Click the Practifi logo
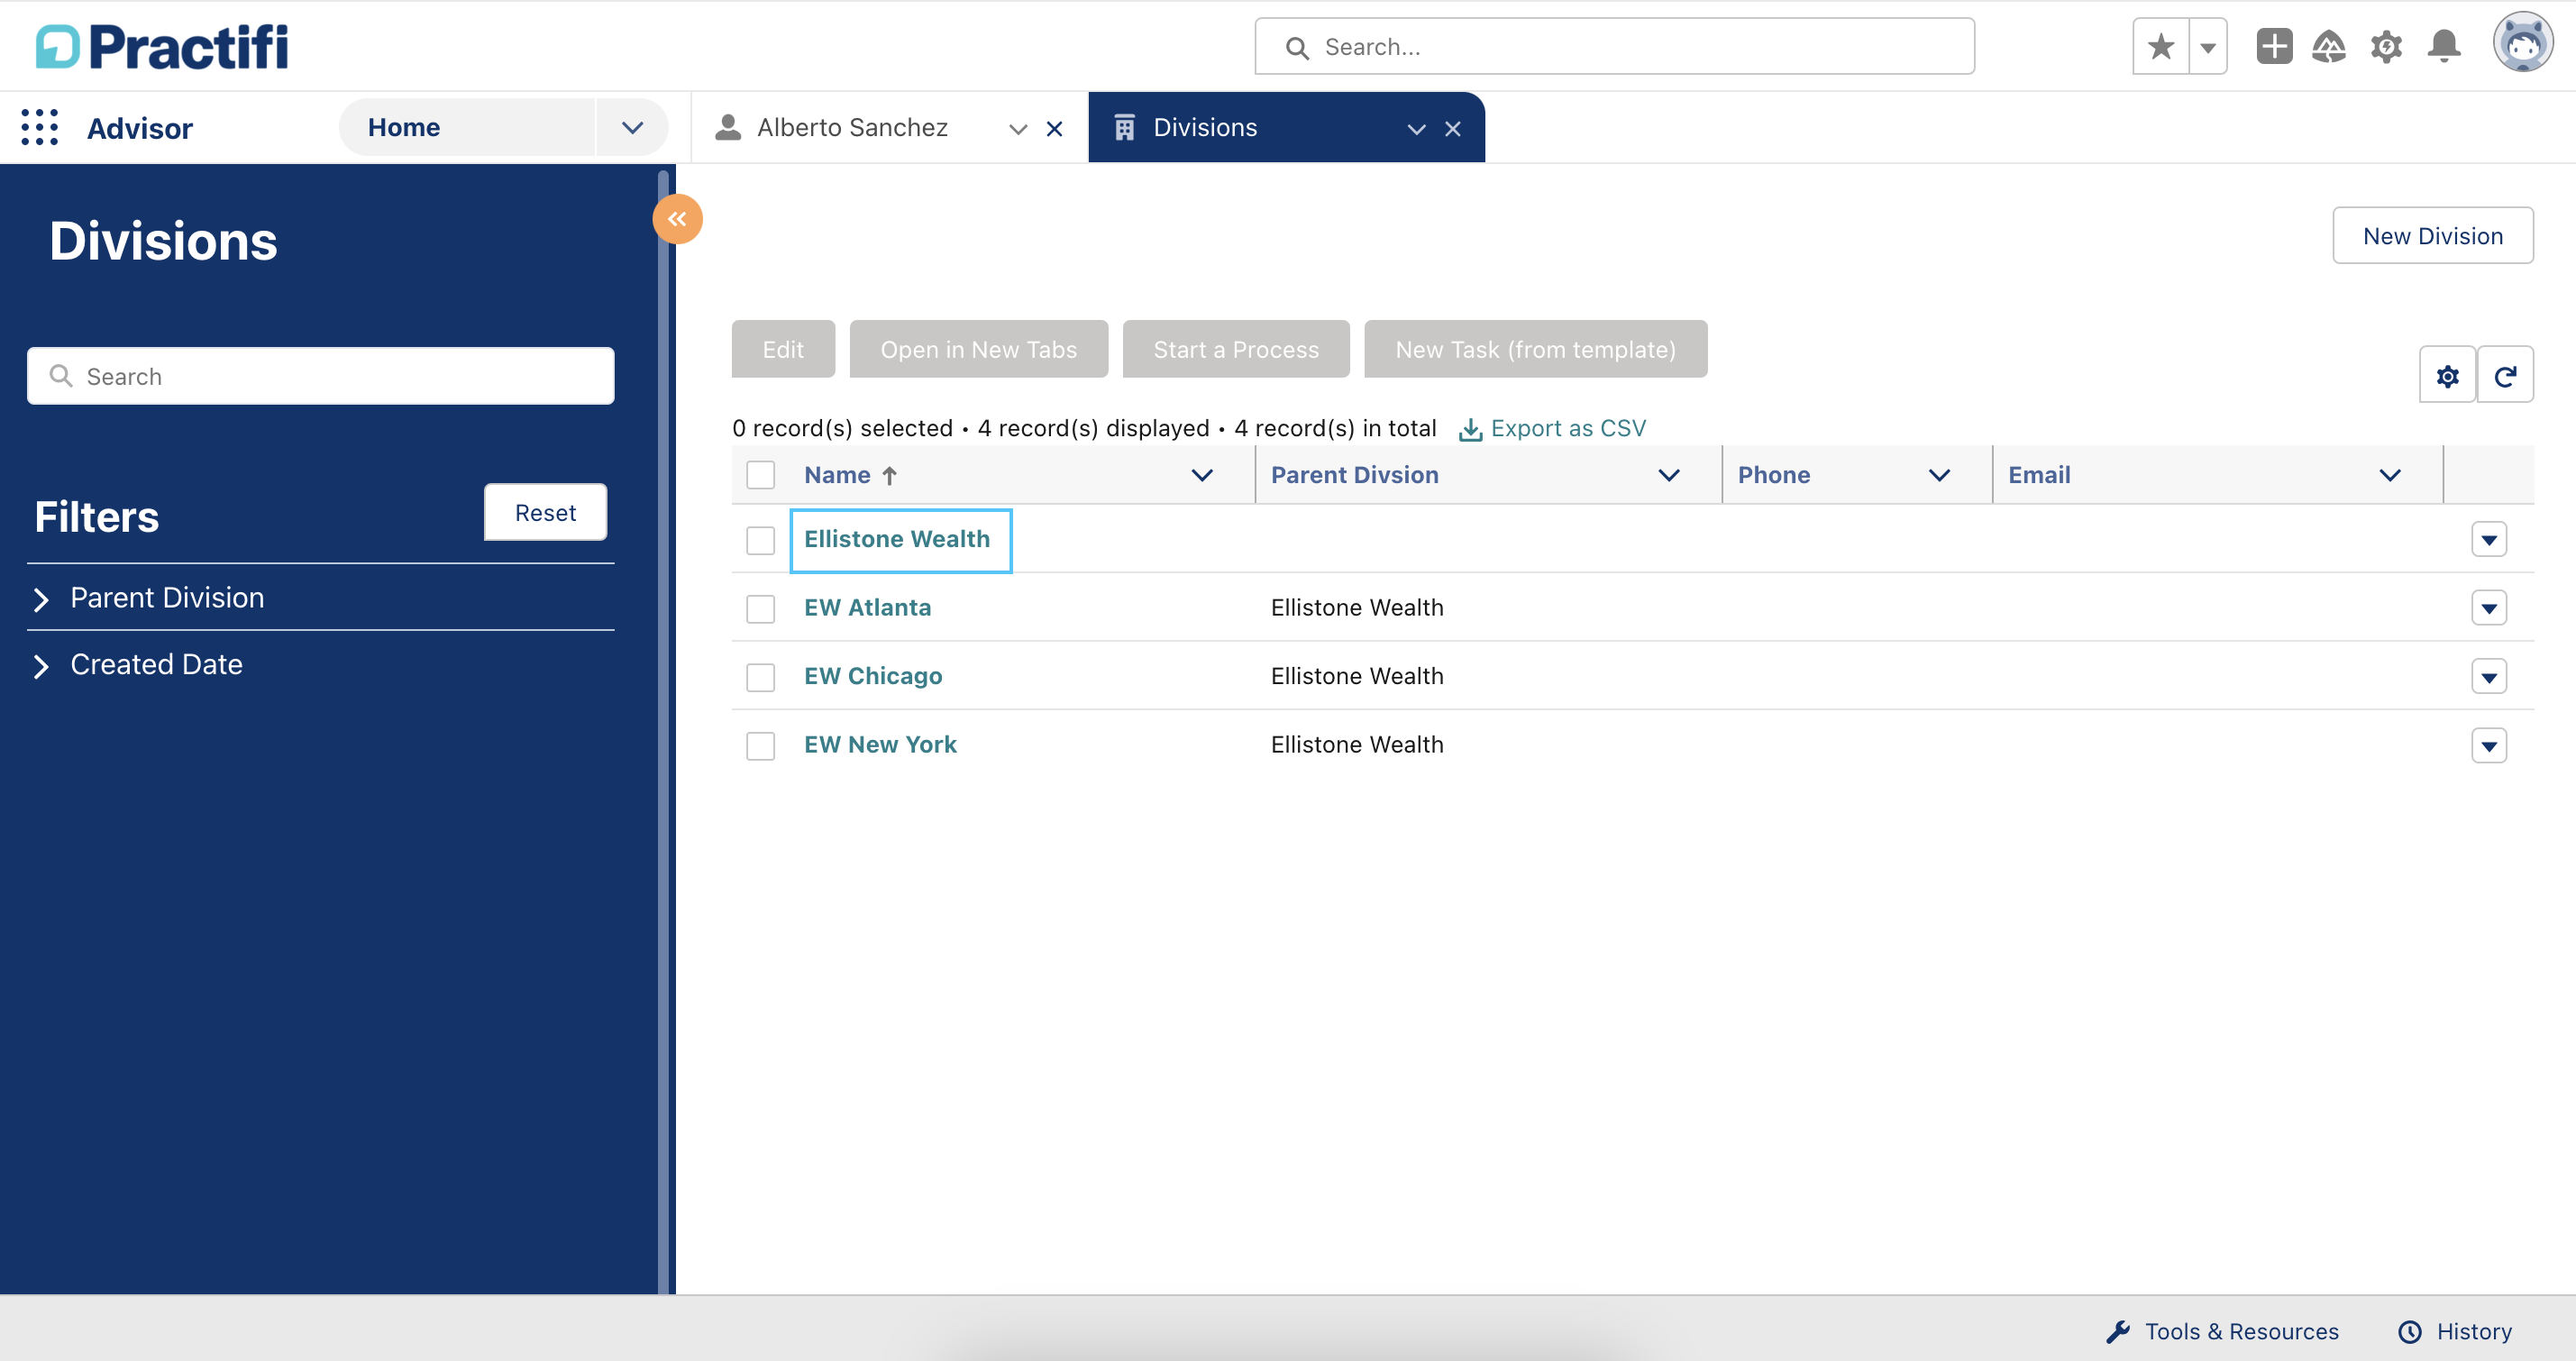 162,47
